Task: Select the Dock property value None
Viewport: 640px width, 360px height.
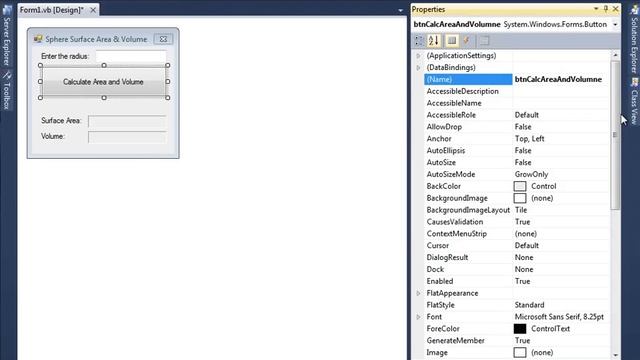Action: coord(524,269)
